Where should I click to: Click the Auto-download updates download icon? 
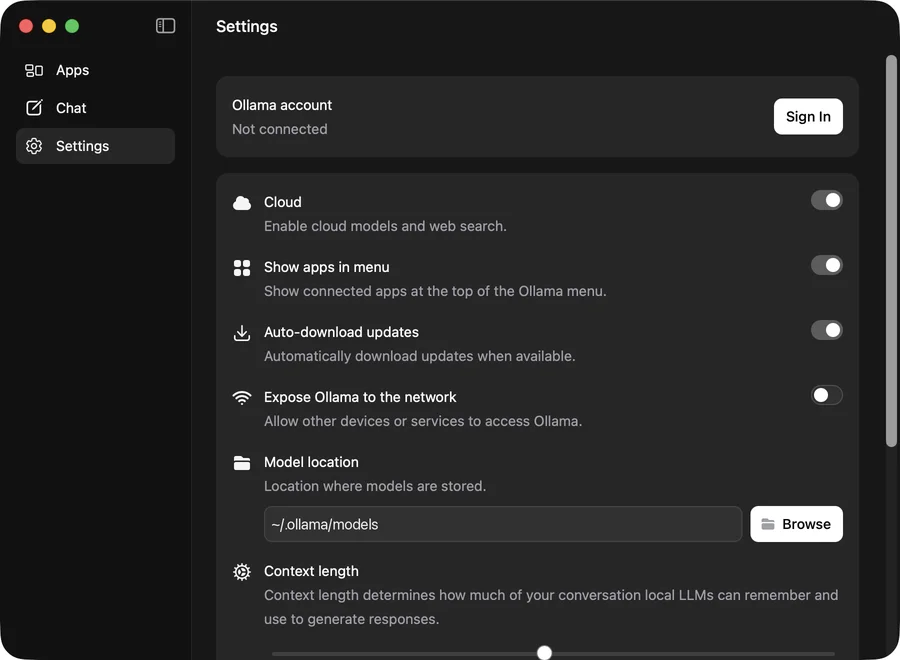pos(242,333)
